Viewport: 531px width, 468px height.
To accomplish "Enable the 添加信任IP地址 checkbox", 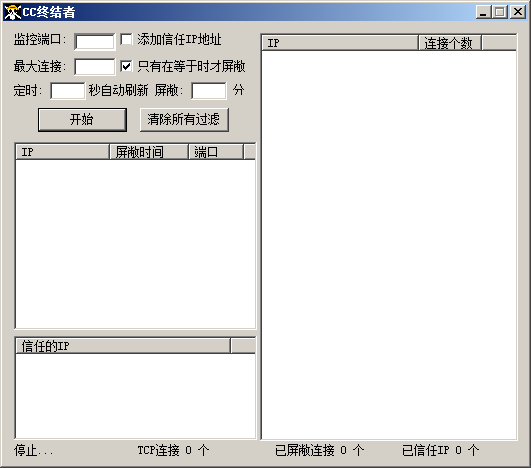I will click(126, 39).
